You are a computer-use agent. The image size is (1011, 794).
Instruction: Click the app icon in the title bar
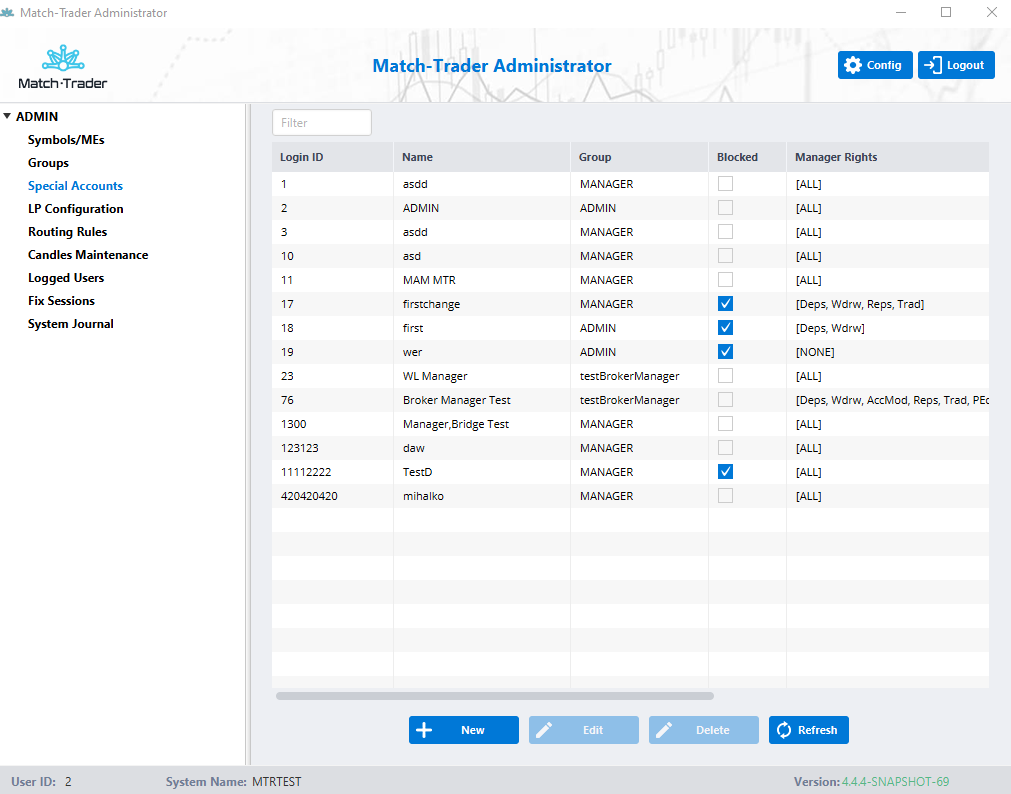pyautogui.click(x=7, y=12)
